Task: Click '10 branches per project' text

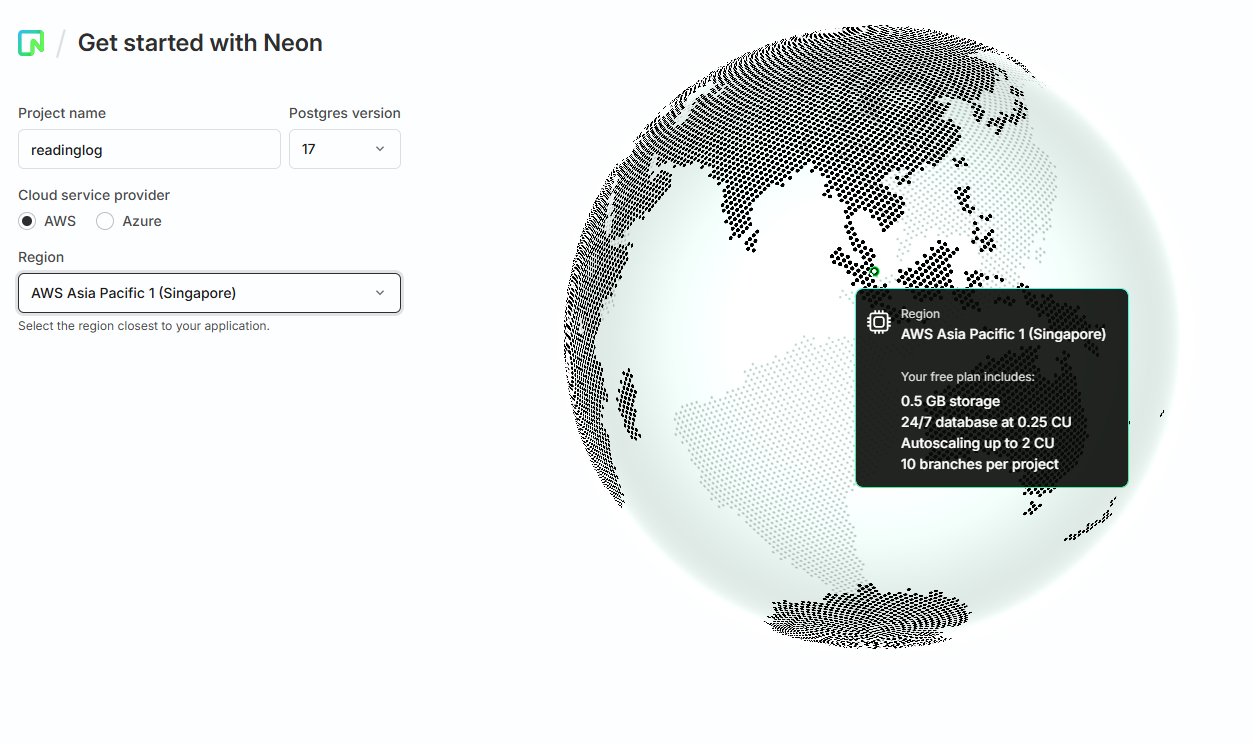Action: point(980,464)
